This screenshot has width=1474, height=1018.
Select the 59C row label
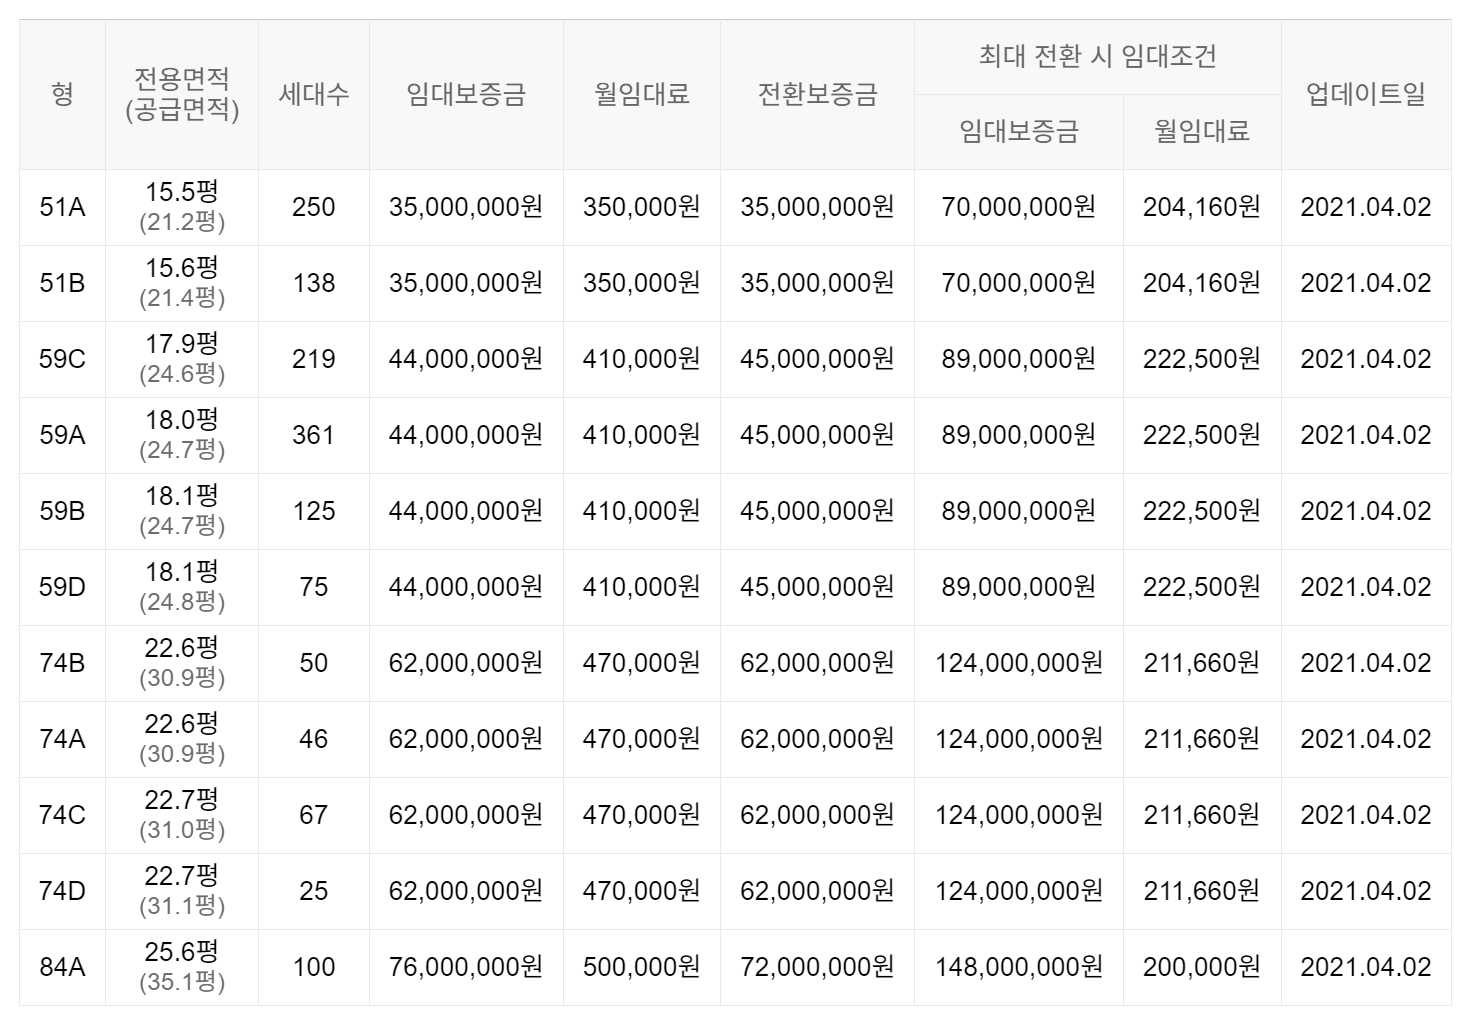click(62, 359)
